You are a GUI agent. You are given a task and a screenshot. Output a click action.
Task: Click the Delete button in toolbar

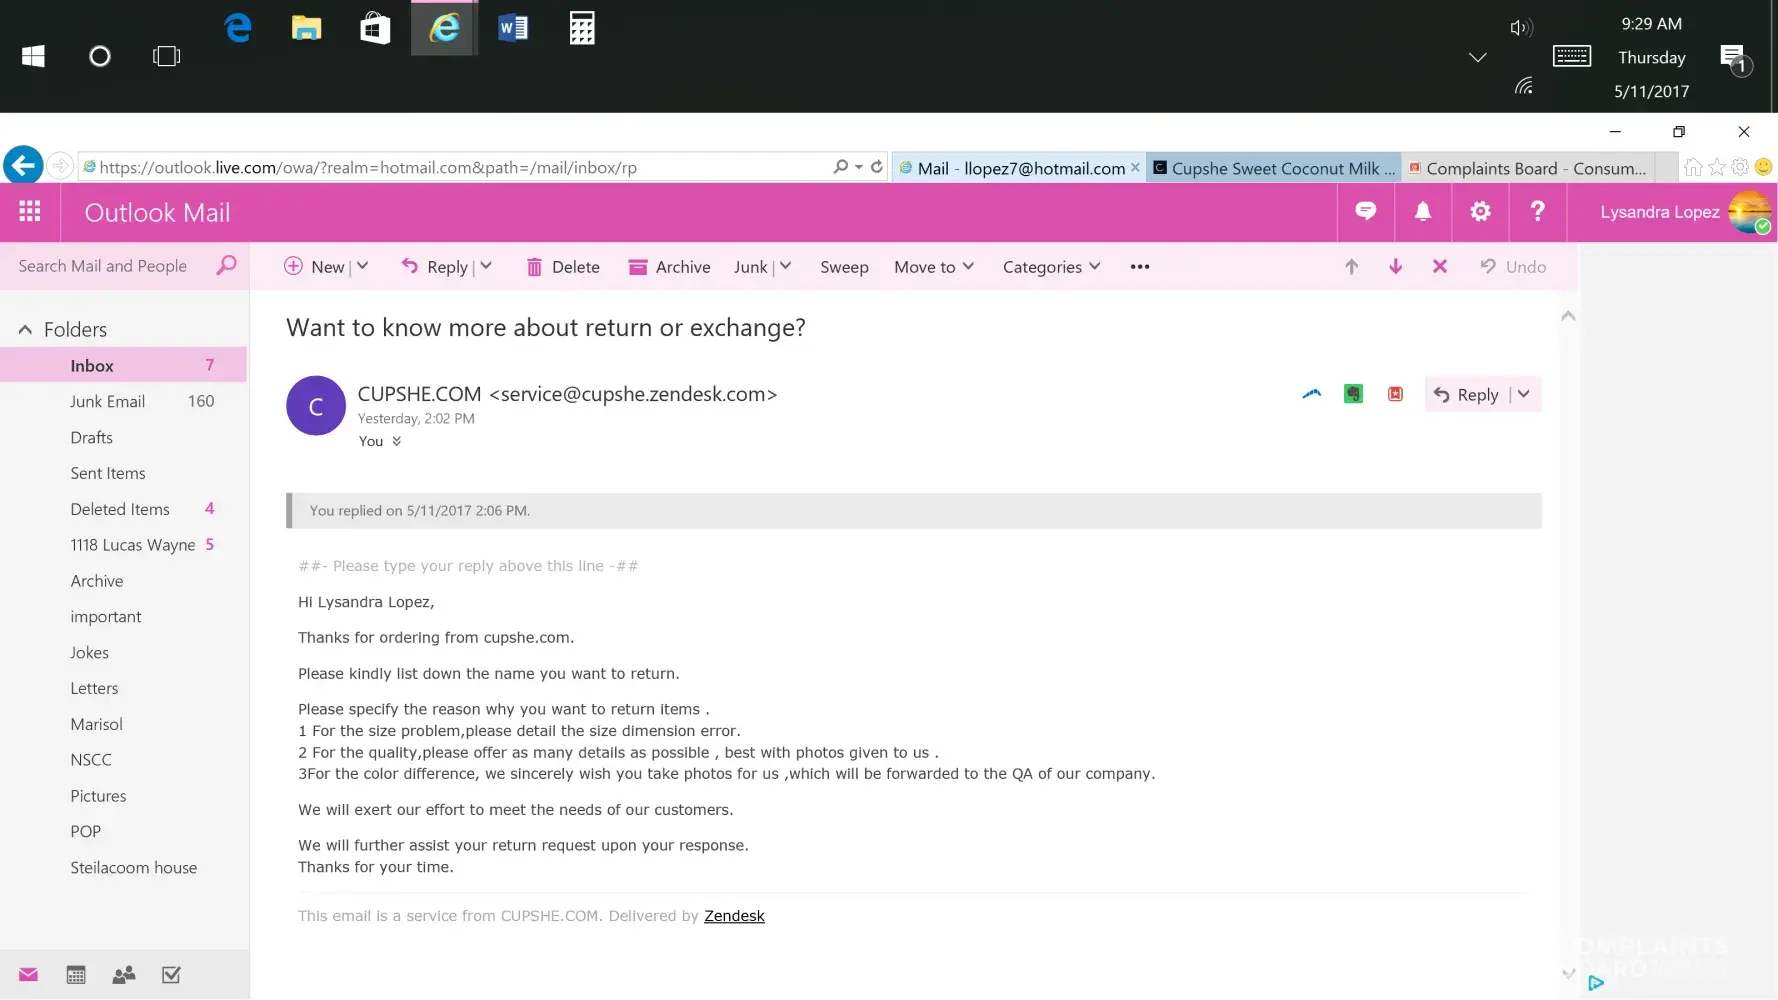pyautogui.click(x=563, y=267)
